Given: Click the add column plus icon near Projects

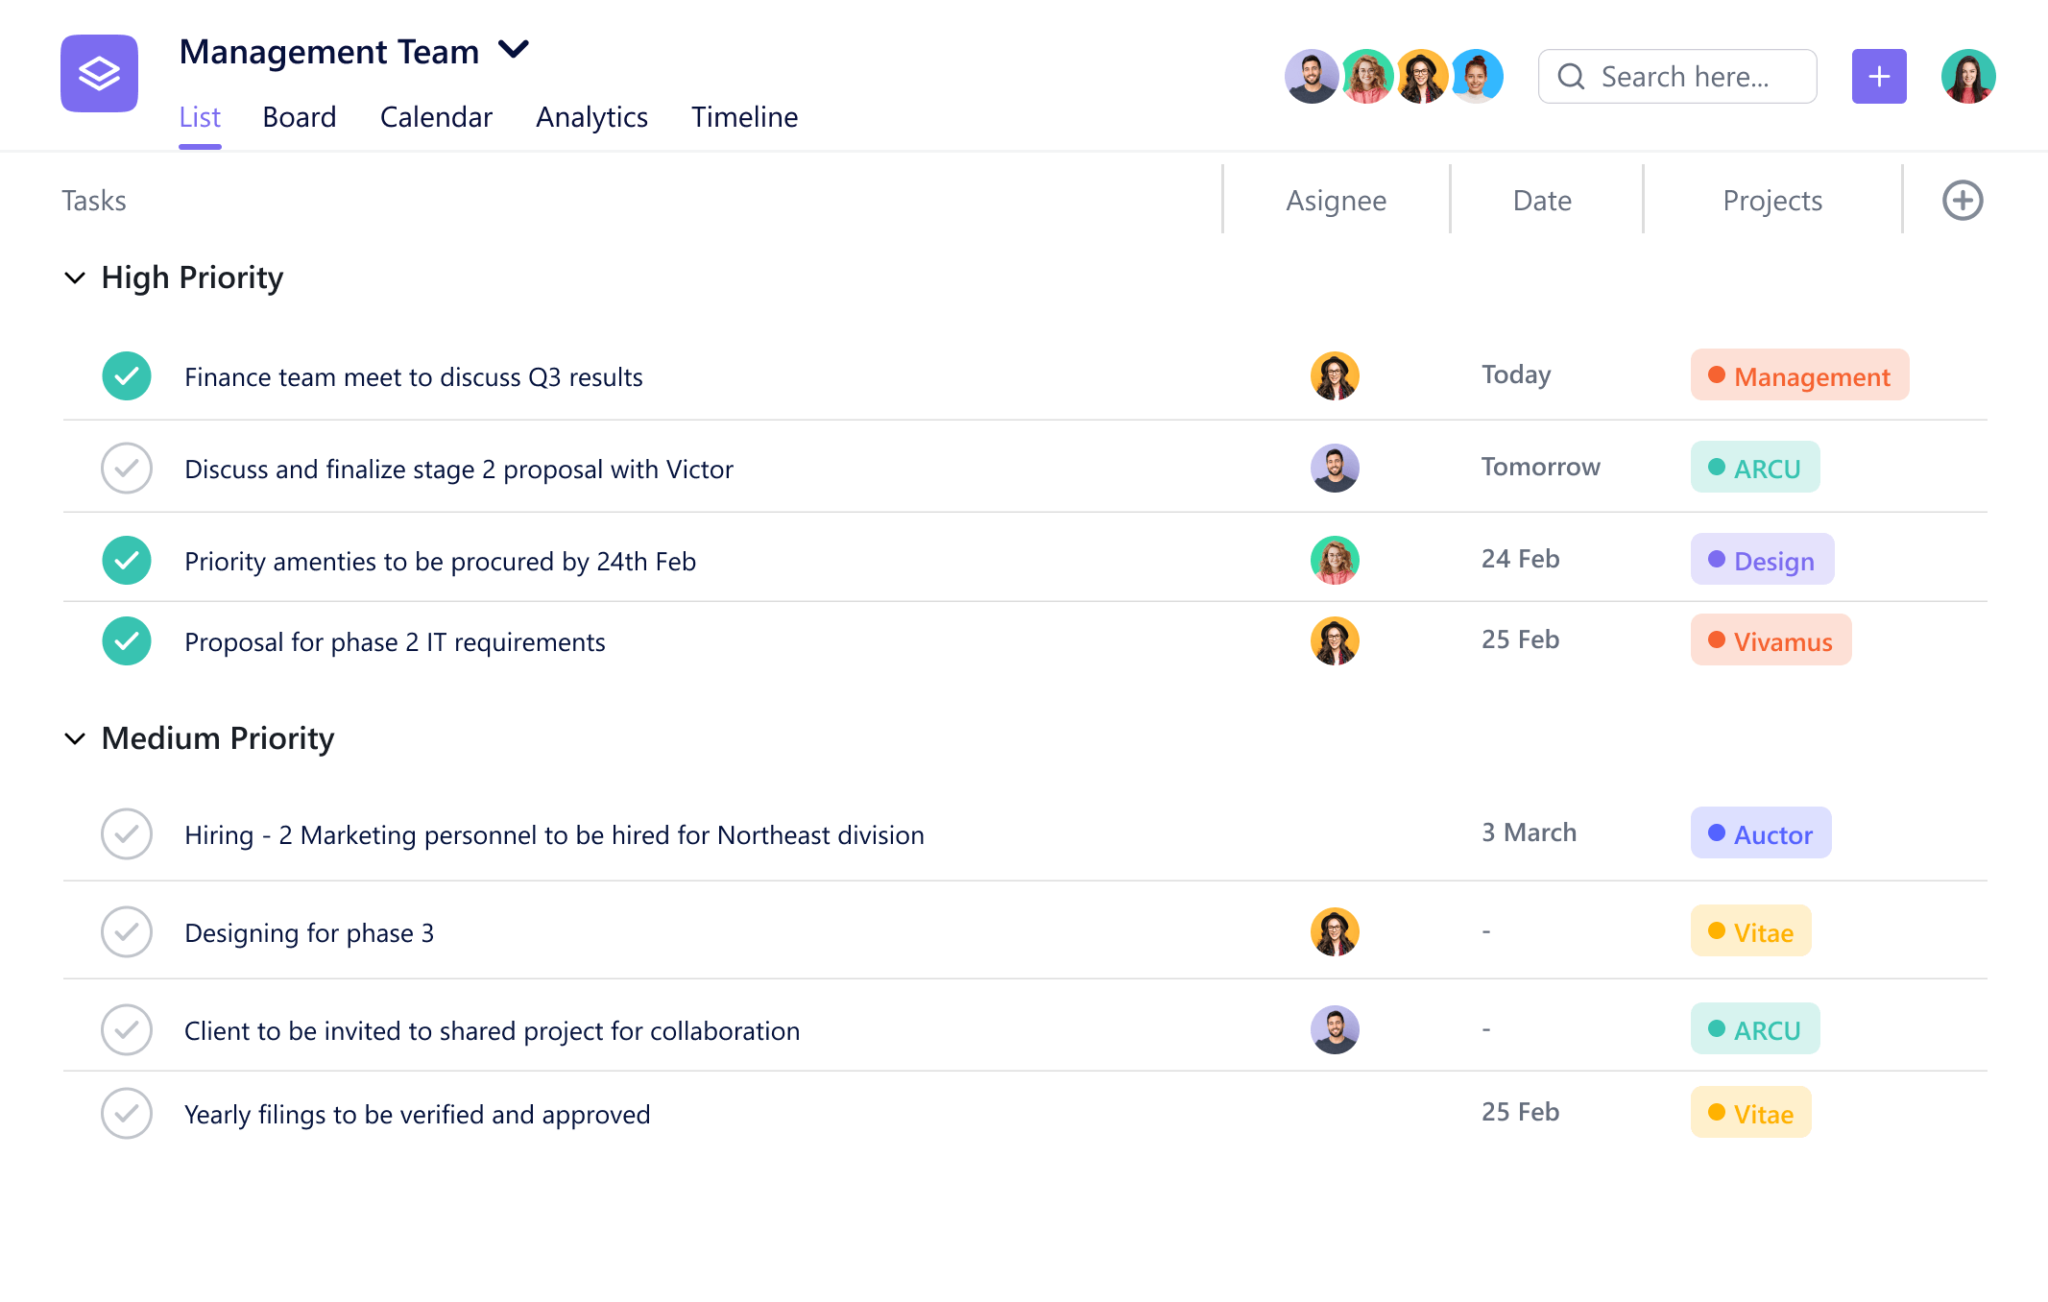Looking at the screenshot, I should (x=1962, y=200).
